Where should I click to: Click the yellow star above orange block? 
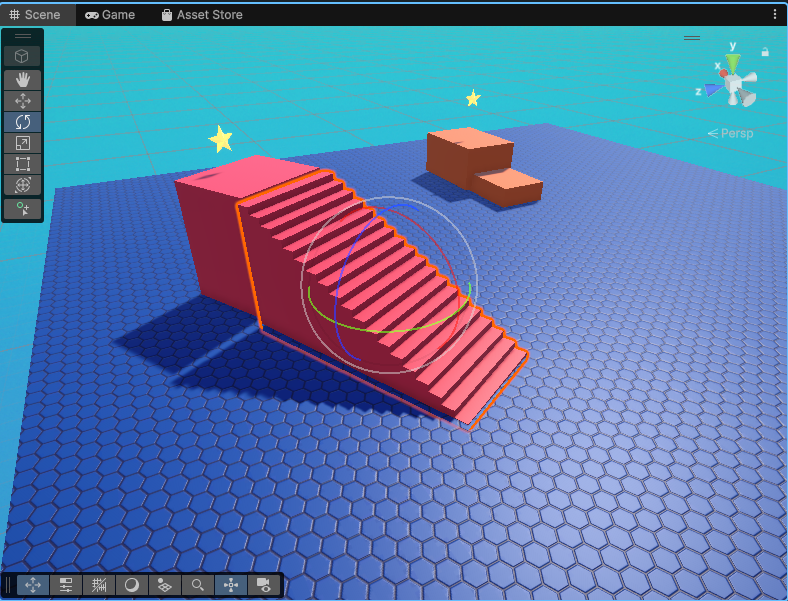[473, 98]
